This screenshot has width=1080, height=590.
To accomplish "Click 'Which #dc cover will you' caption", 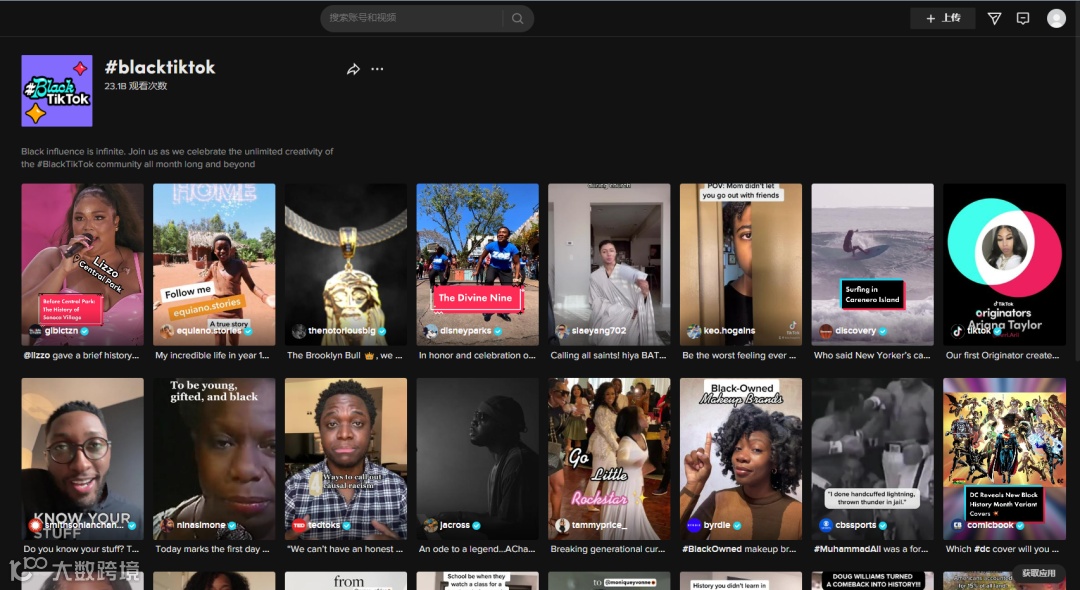I will coord(1002,549).
